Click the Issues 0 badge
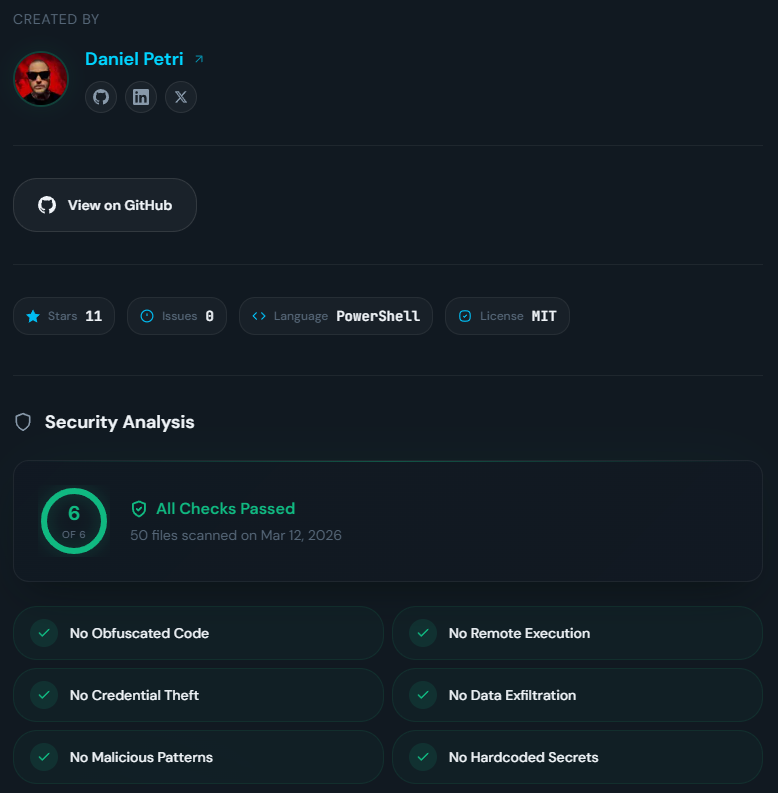The width and height of the screenshot is (778, 793). 177,316
